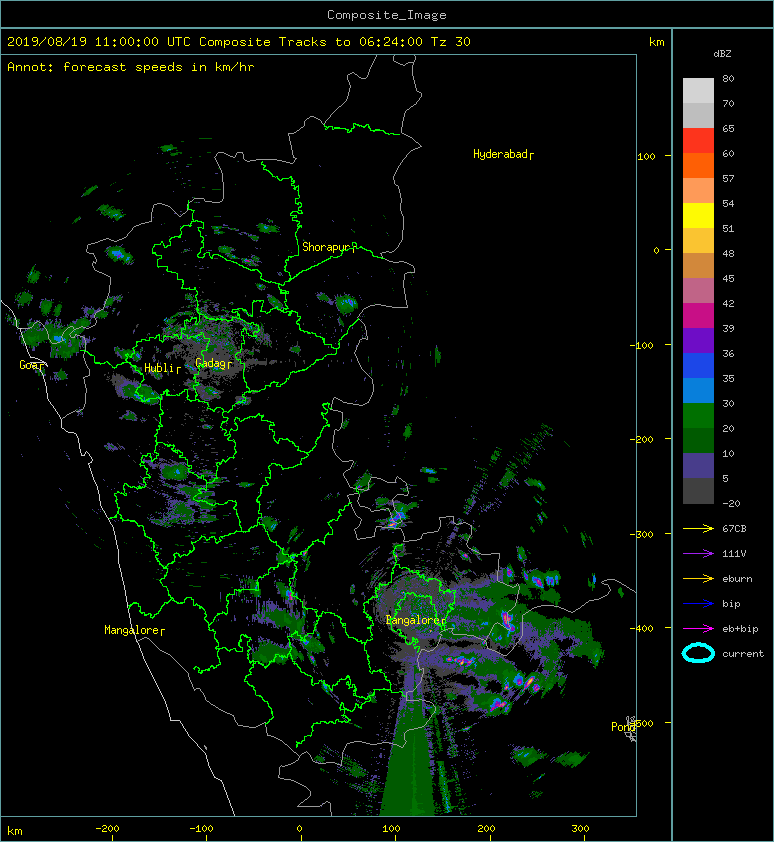This screenshot has height=842, width=774.
Task: Click the km unit label at top right
Action: tap(656, 42)
